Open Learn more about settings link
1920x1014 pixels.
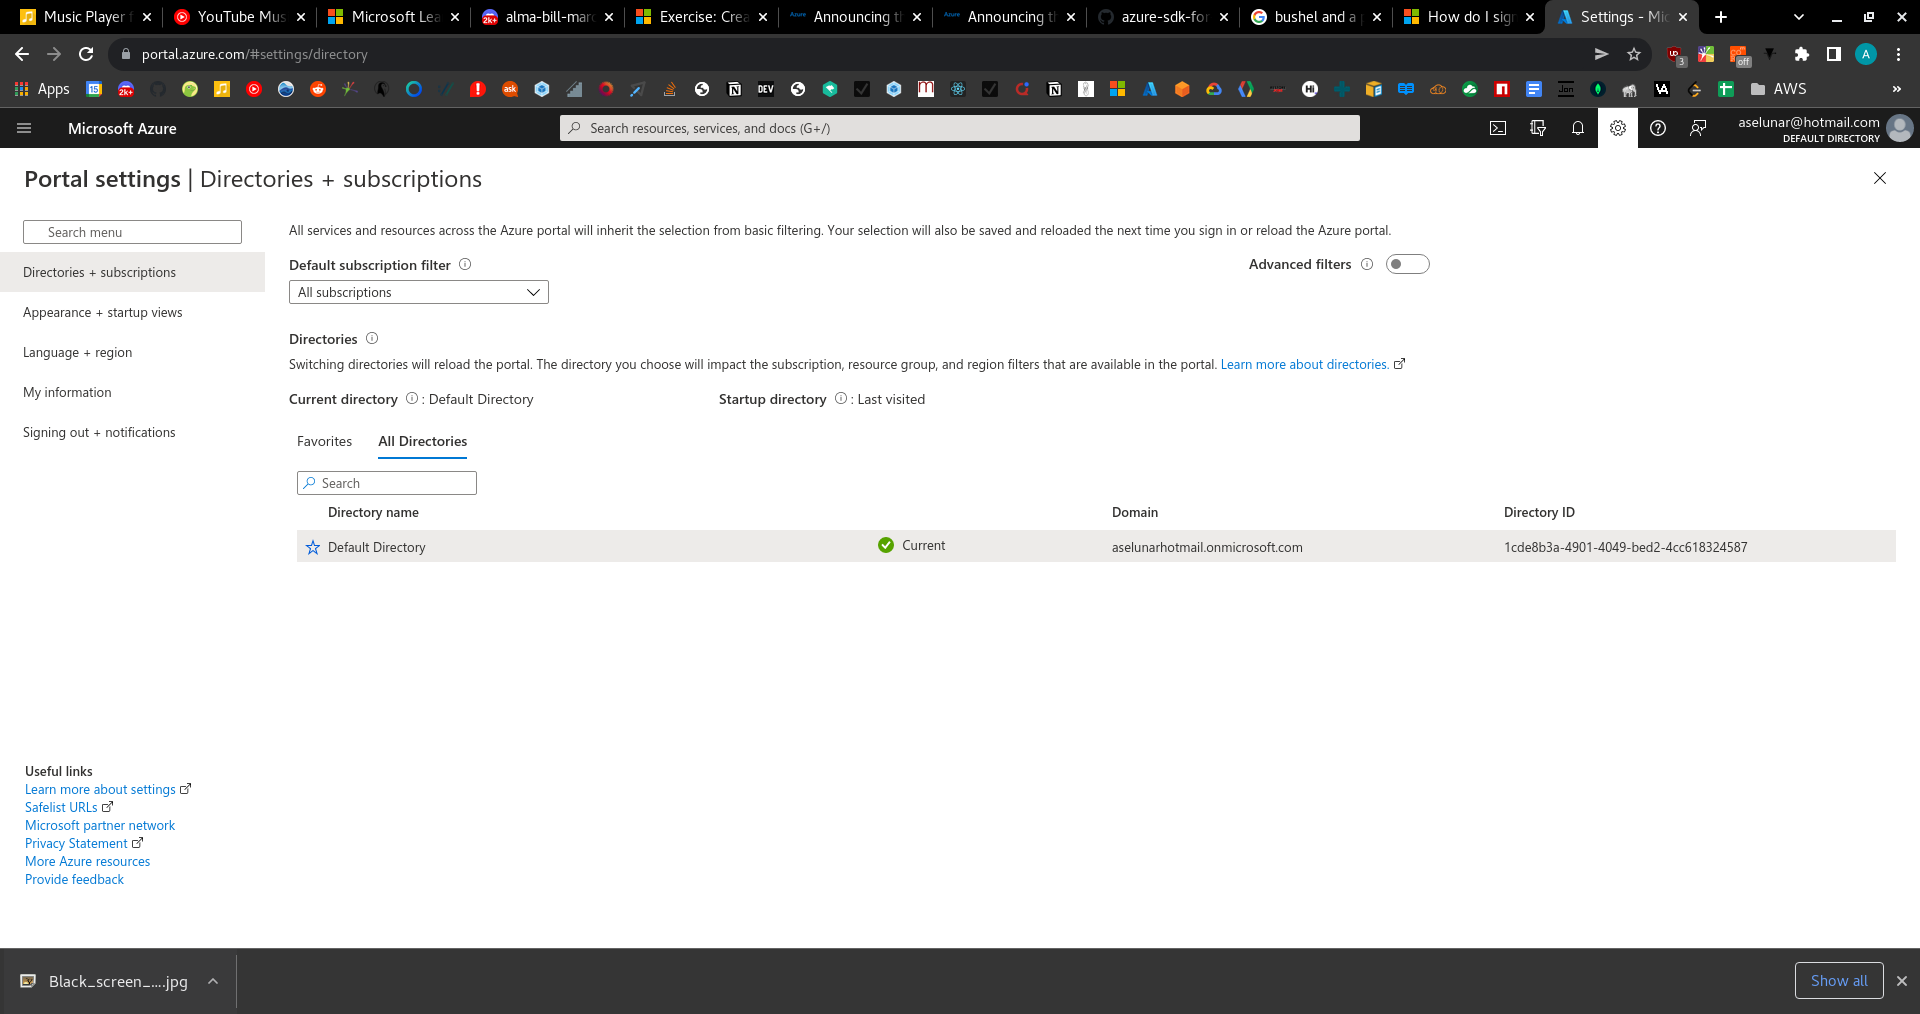coord(100,789)
